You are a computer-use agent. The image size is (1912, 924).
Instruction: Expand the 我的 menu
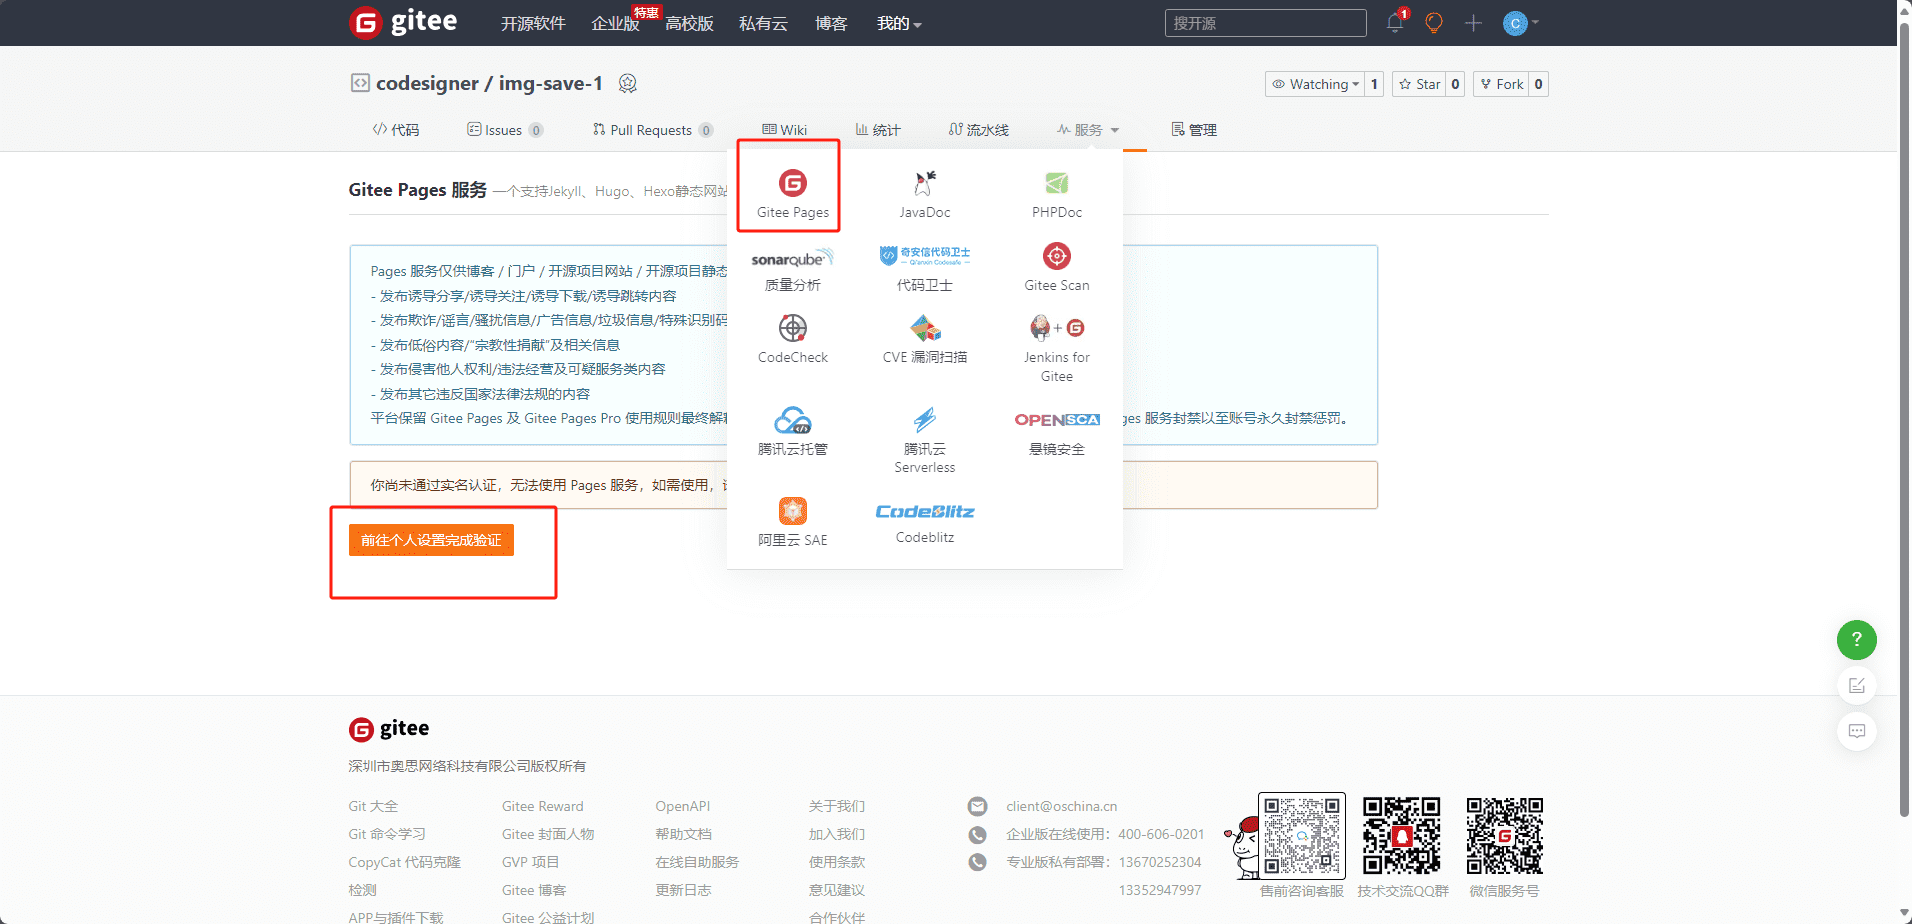click(x=898, y=23)
